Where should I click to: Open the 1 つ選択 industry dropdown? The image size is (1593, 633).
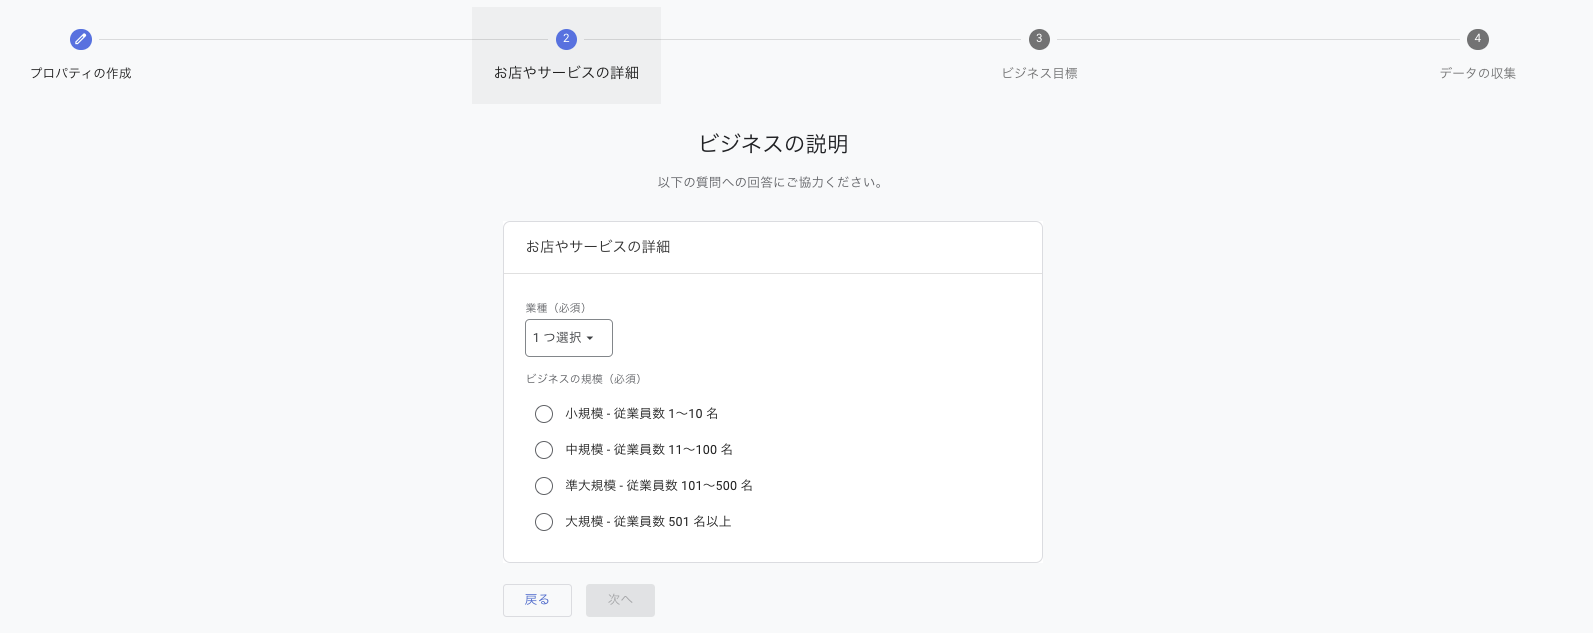tap(568, 338)
